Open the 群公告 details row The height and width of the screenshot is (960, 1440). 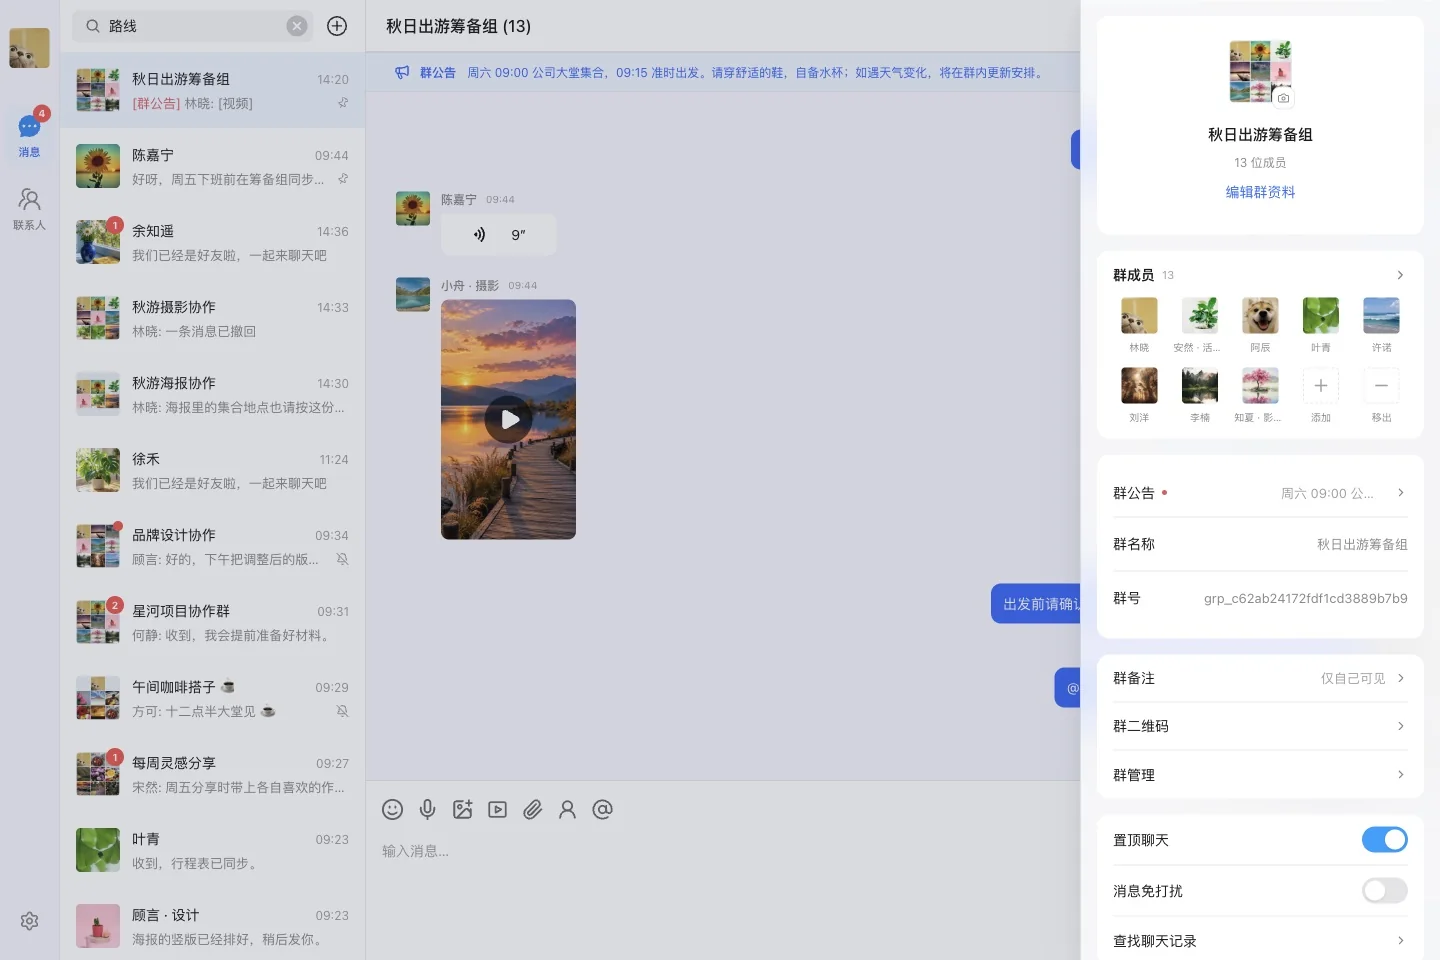1260,493
